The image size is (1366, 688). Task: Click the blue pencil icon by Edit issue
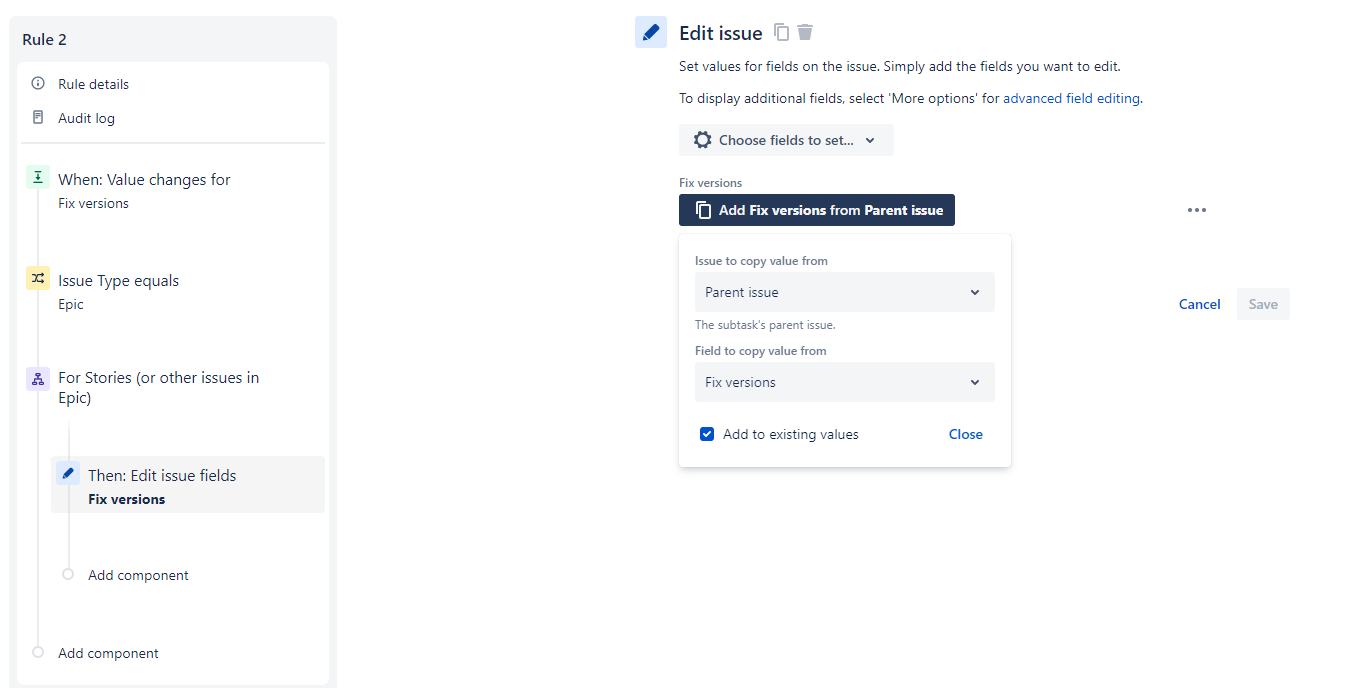point(651,32)
